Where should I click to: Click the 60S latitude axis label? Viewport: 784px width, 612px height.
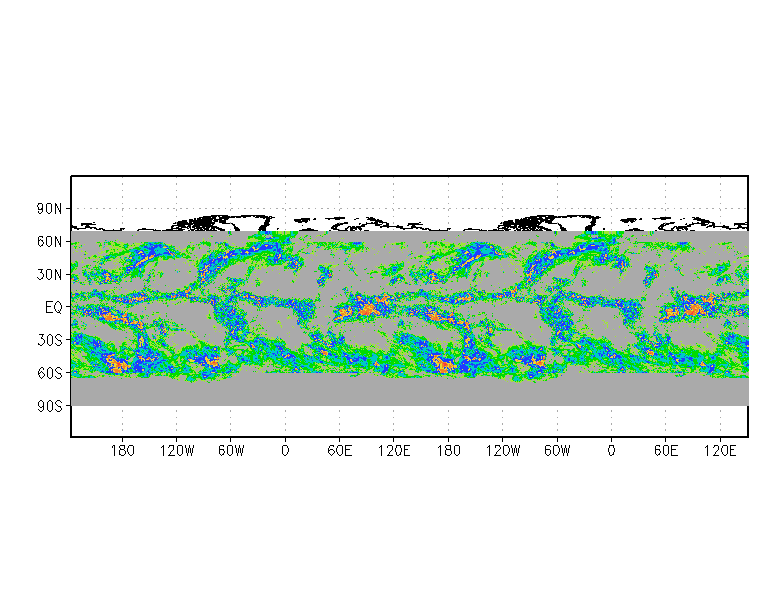(x=49, y=373)
